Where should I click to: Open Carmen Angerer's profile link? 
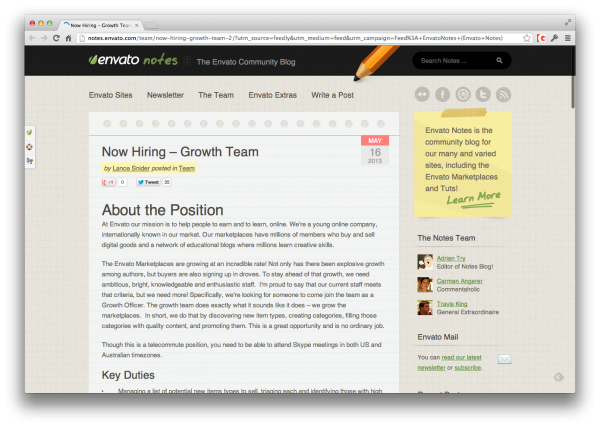point(460,281)
